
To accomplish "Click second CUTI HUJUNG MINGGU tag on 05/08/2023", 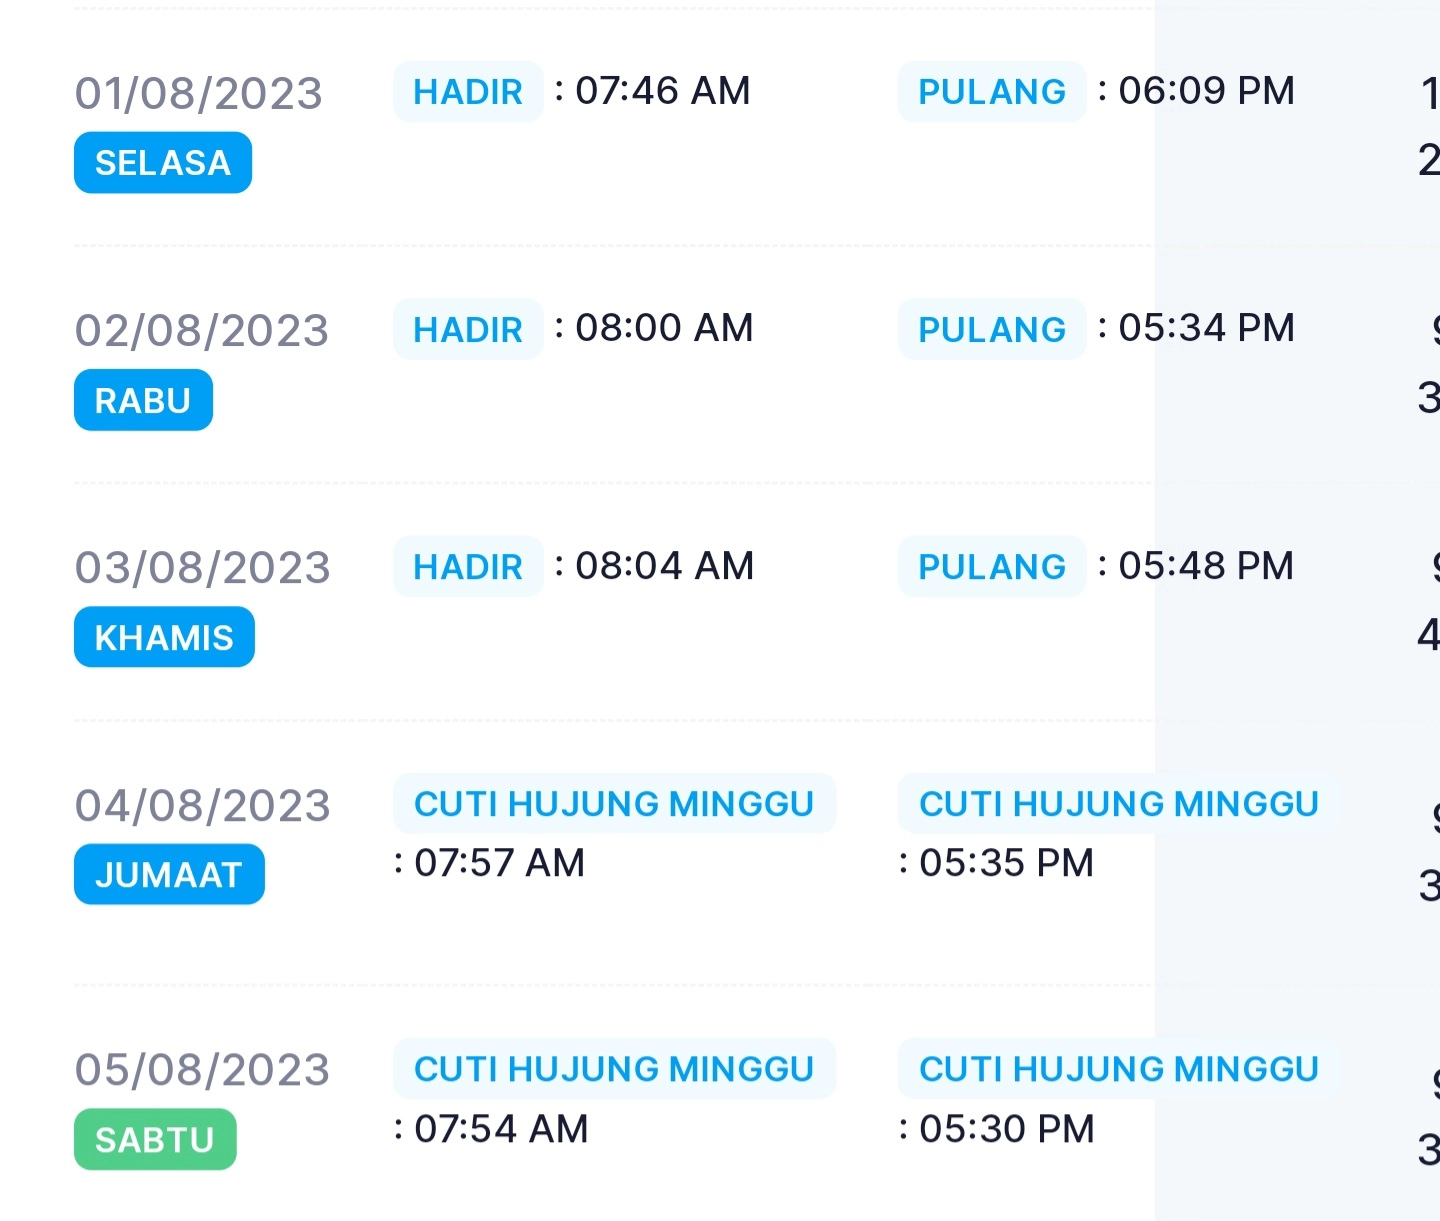I will coord(1119,1068).
